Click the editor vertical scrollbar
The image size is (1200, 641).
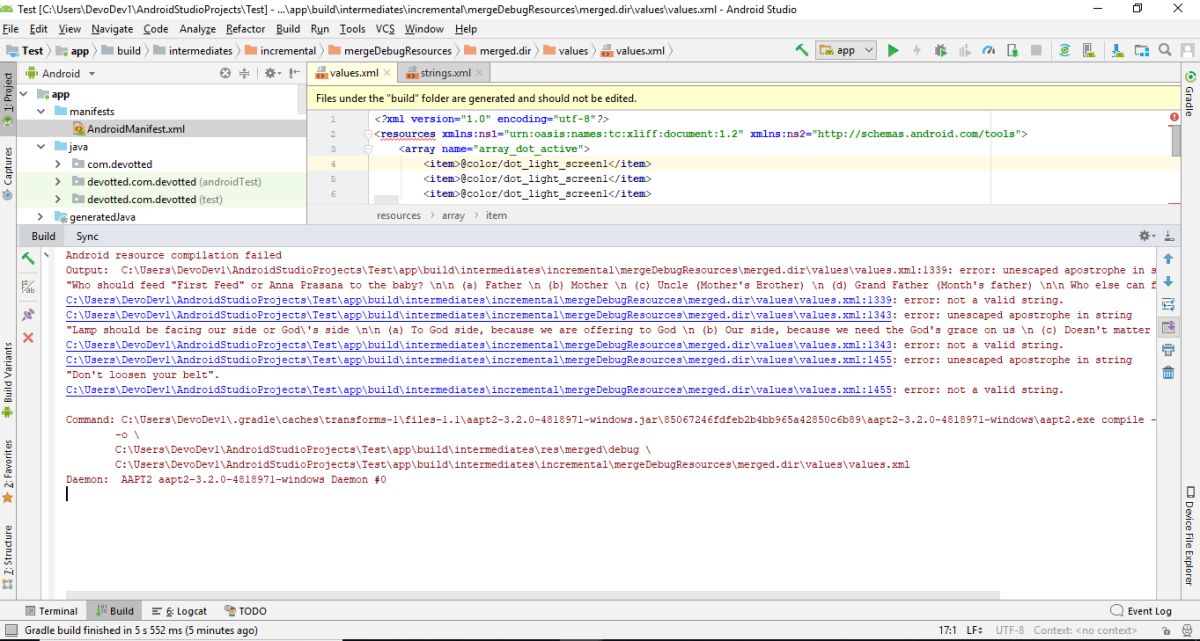pos(1175,142)
